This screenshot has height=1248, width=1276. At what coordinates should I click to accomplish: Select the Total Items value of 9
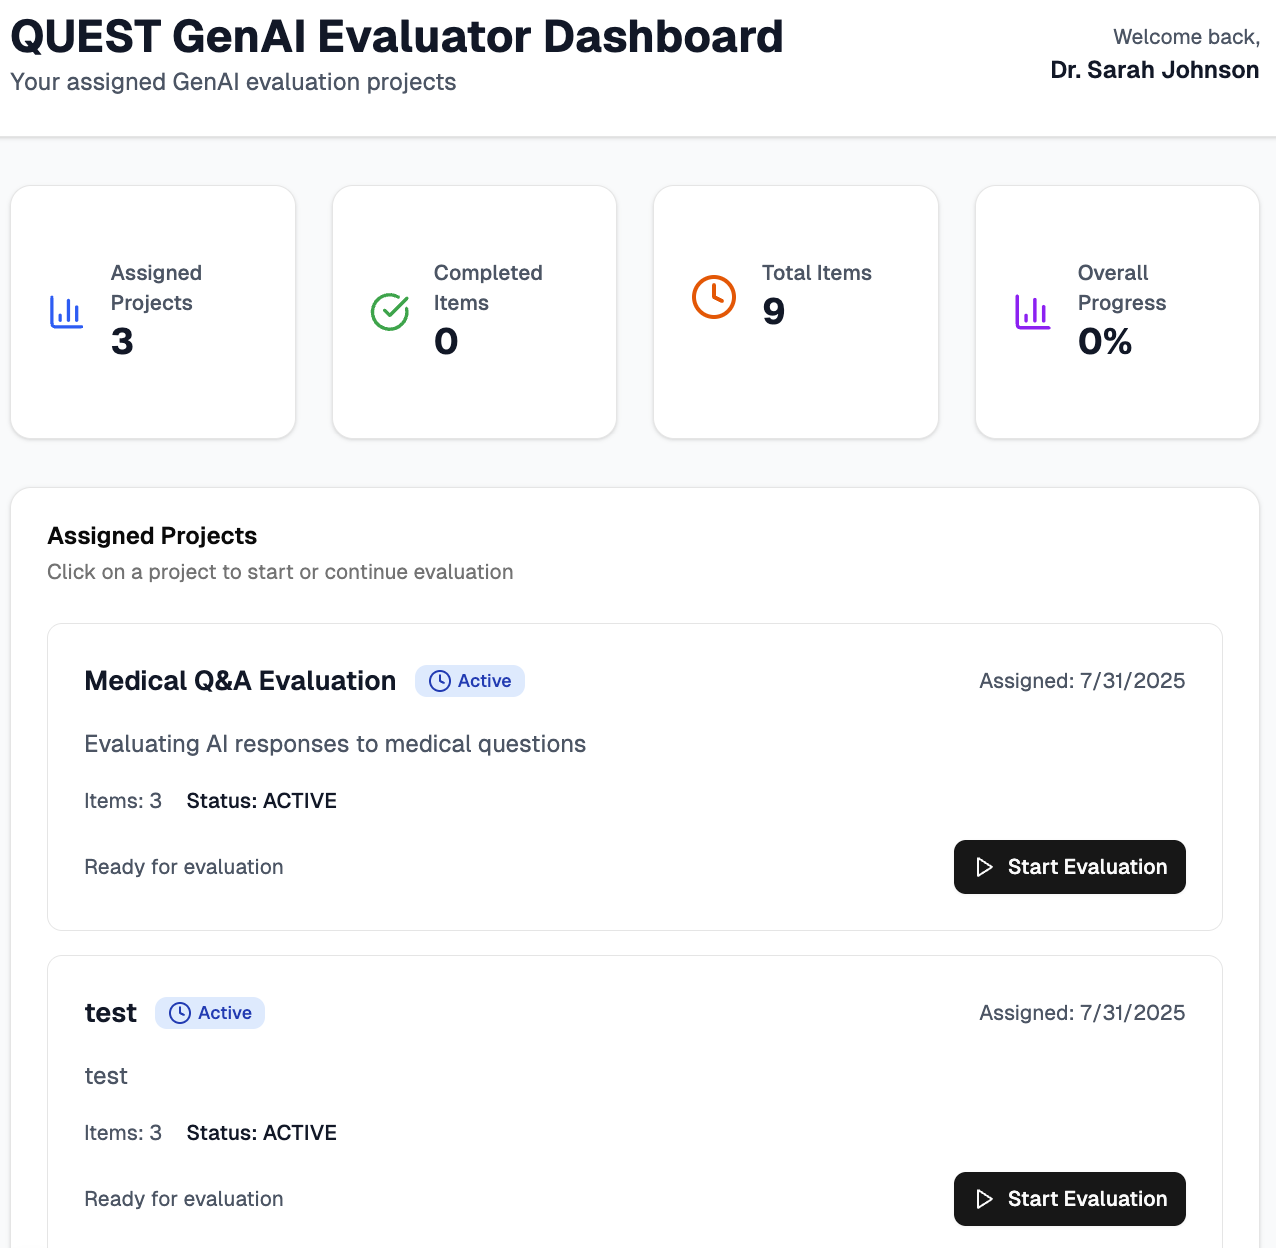[774, 312]
